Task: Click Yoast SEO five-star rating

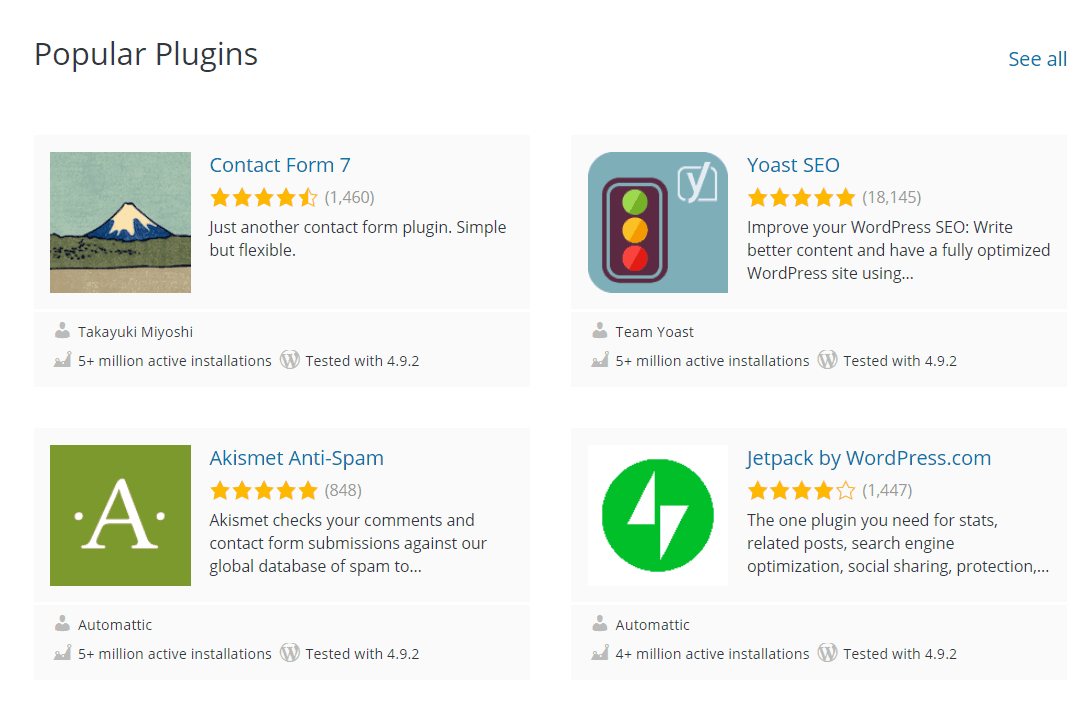Action: (x=801, y=198)
